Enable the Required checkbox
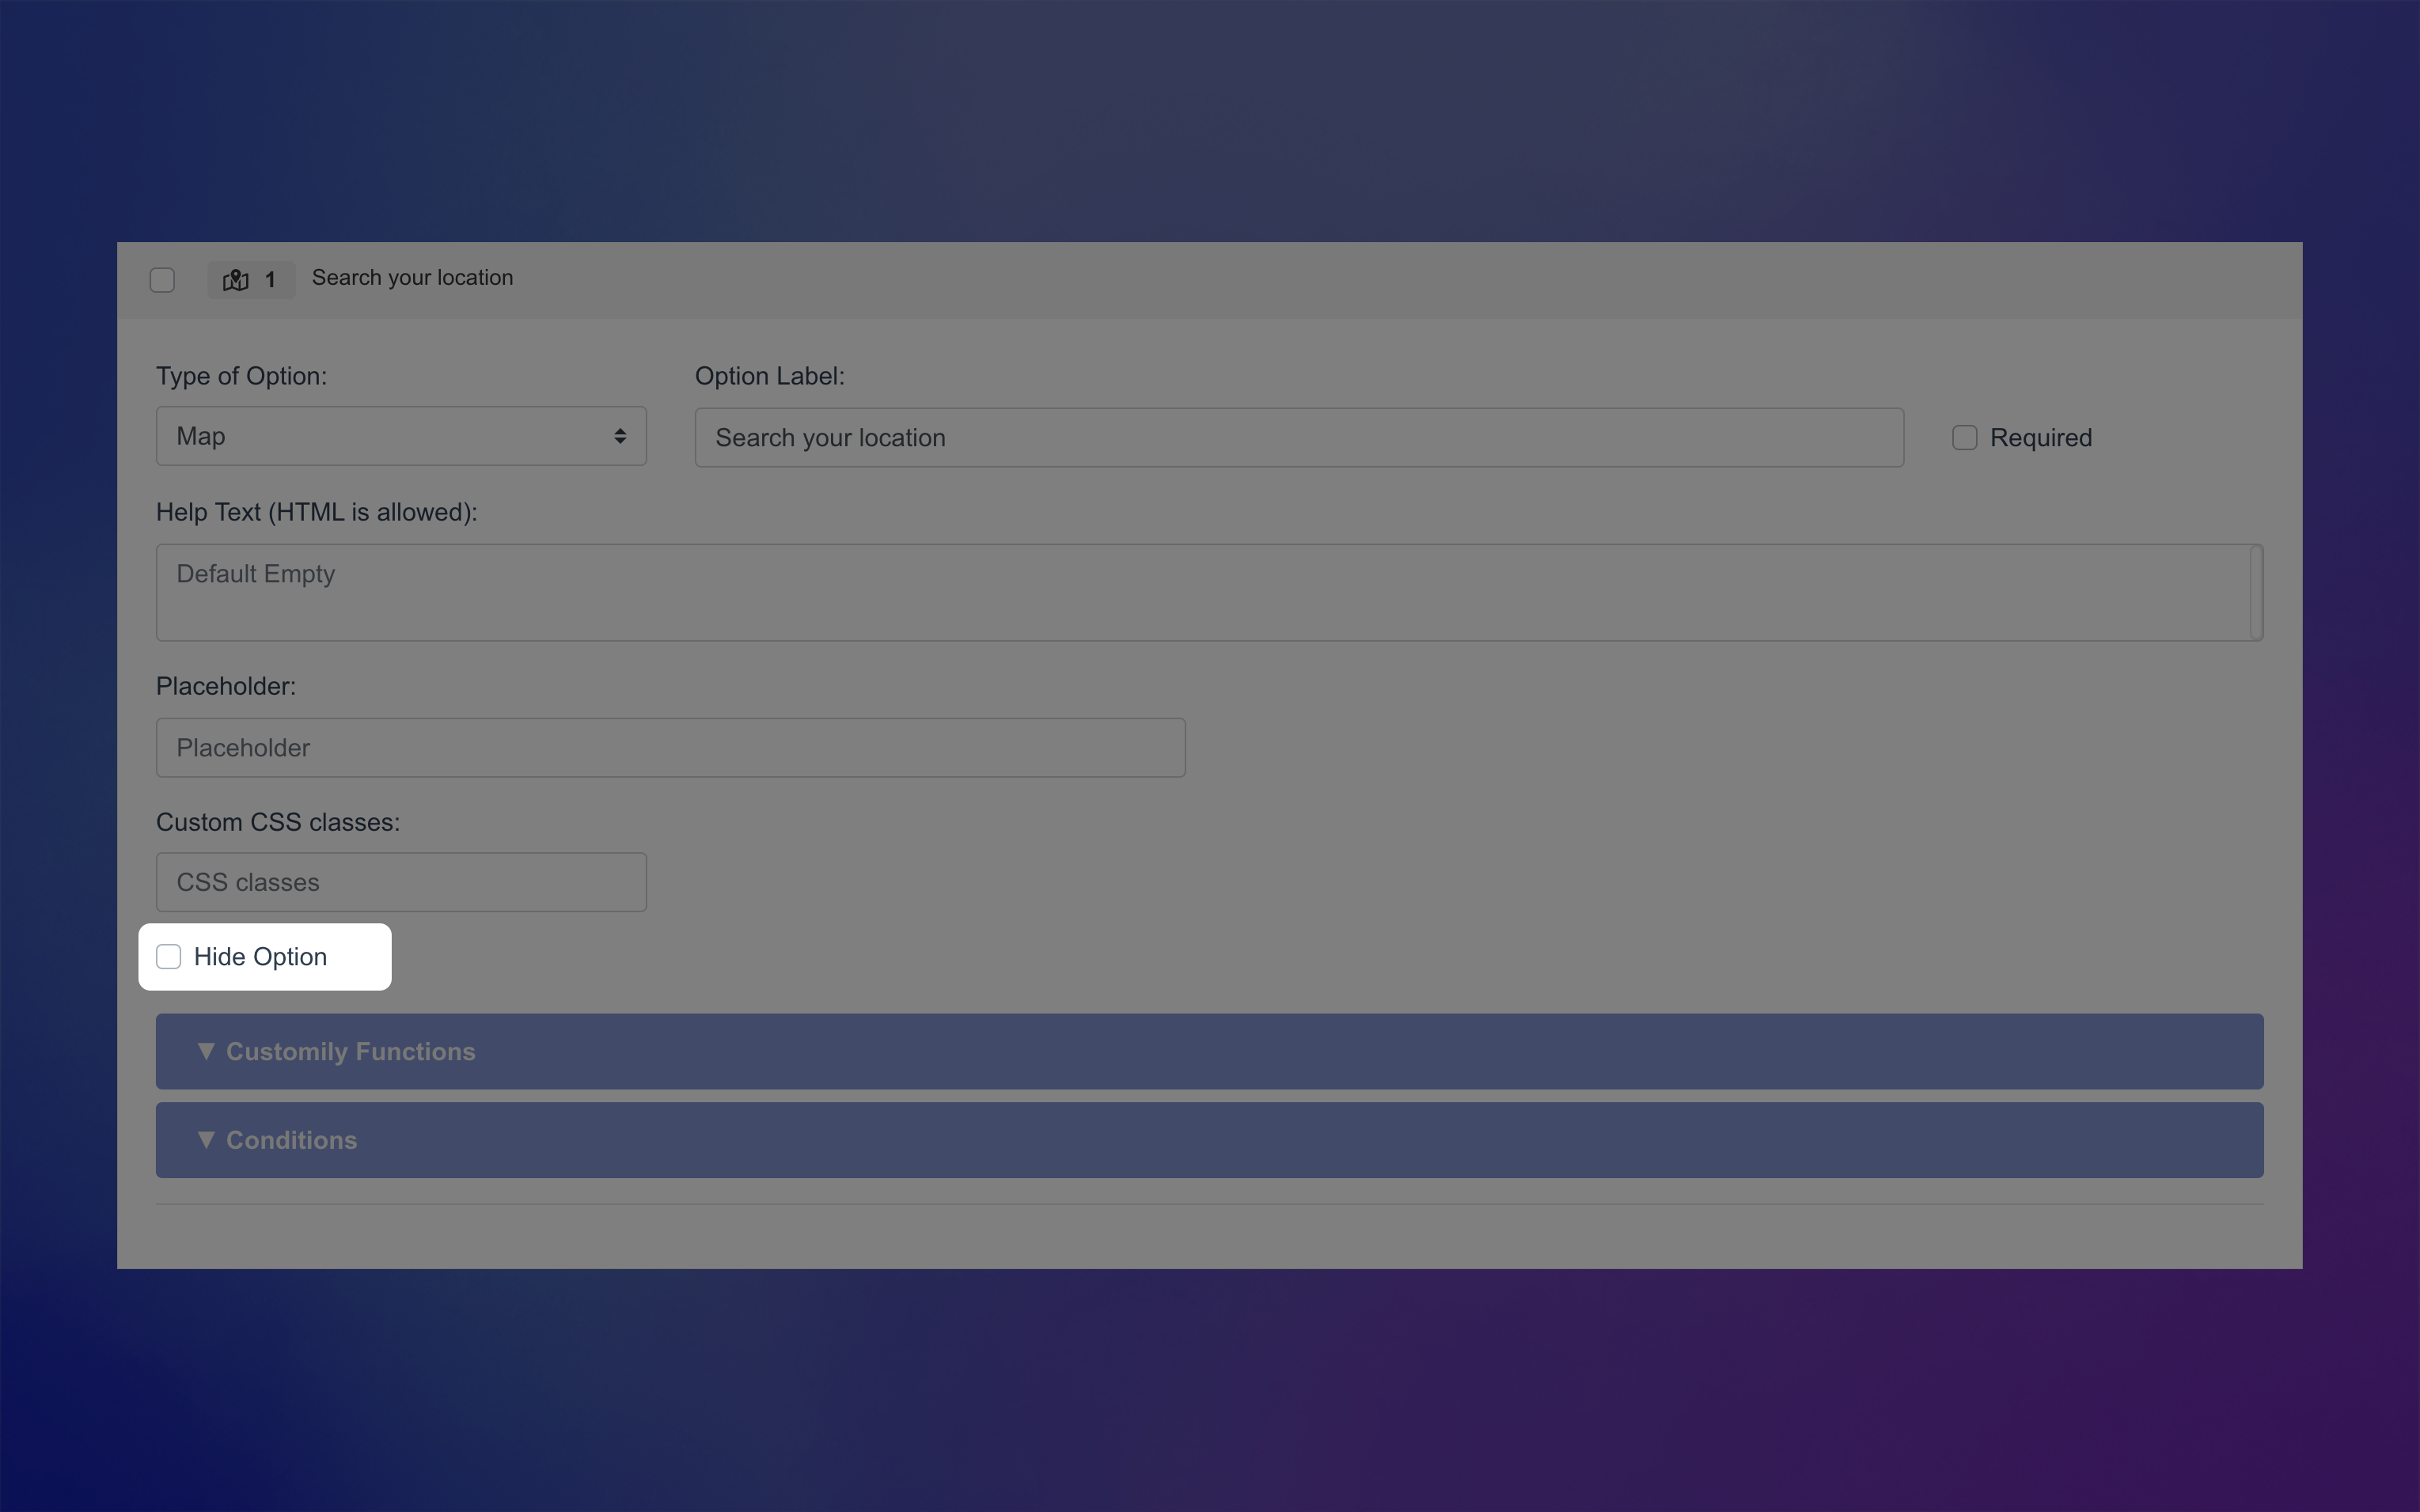 click(1964, 438)
